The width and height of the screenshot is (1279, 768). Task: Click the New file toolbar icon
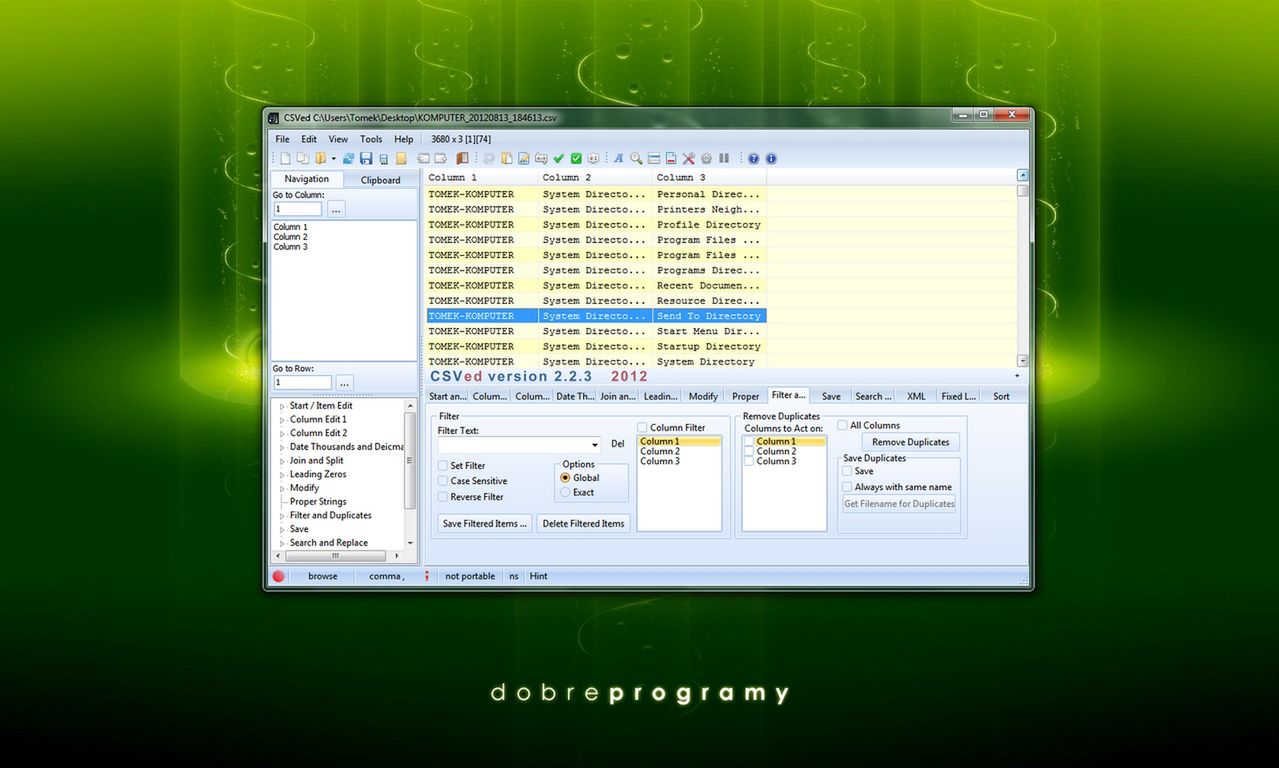(285, 158)
